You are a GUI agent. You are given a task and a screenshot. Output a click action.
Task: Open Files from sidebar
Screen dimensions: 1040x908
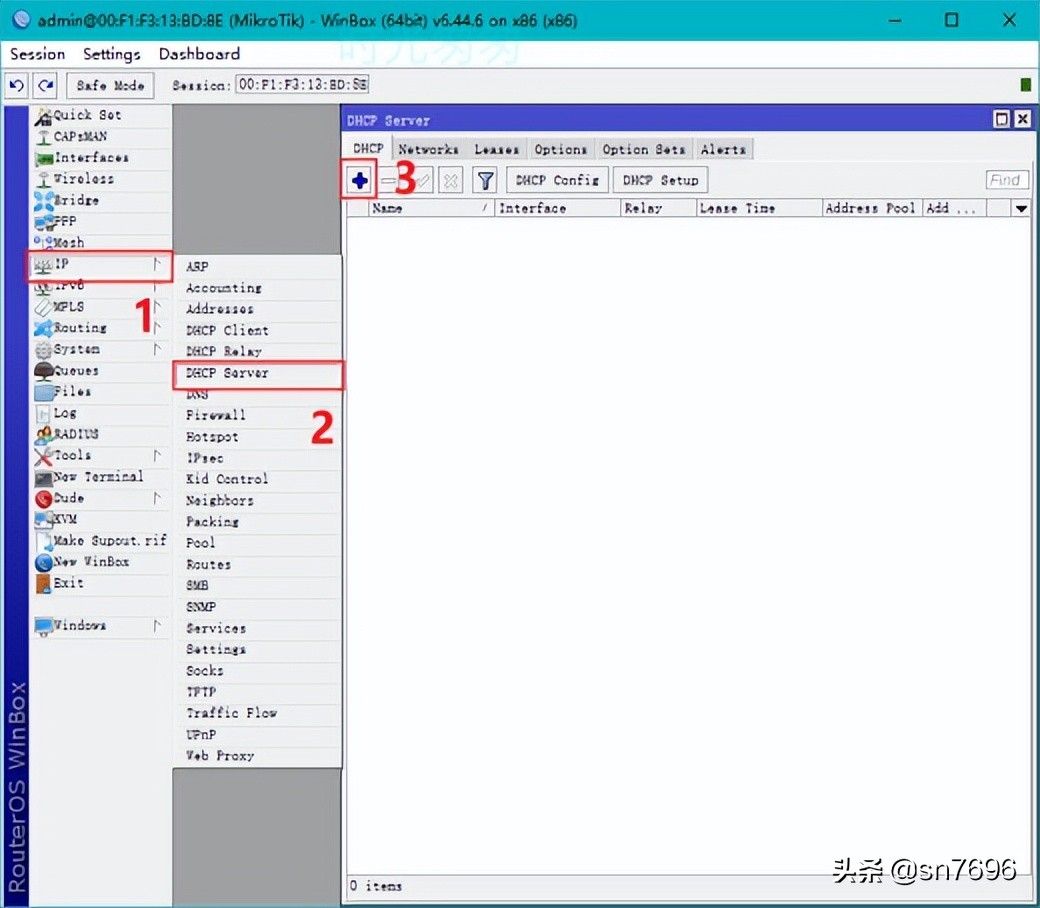click(100, 391)
